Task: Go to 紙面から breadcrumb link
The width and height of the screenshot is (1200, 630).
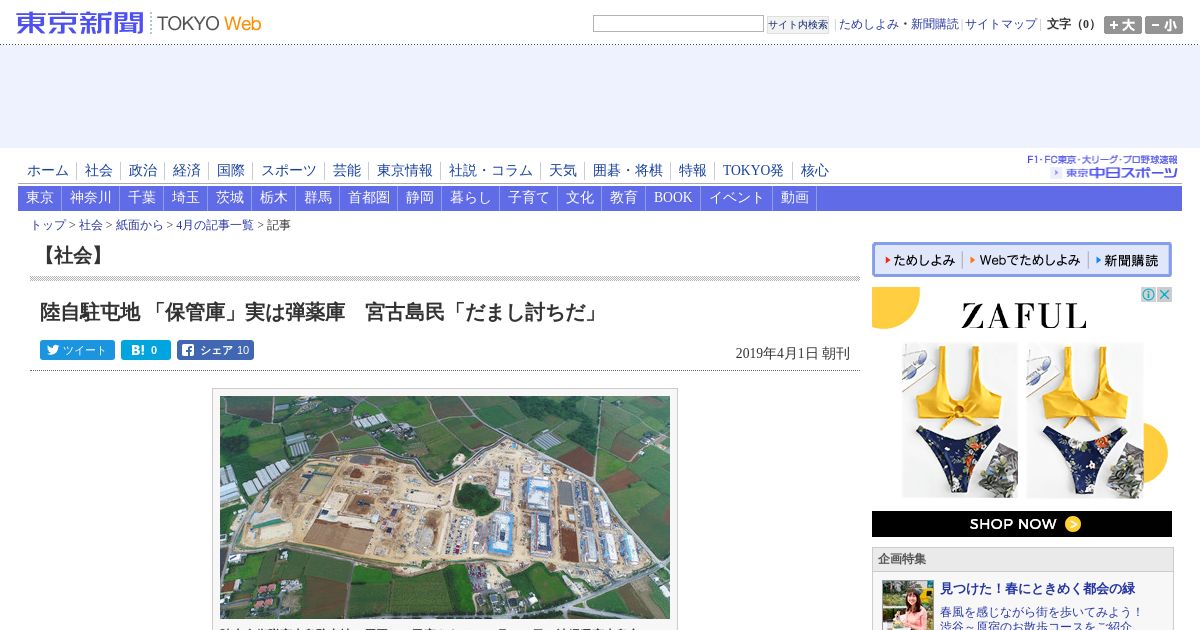Action: pos(140,226)
